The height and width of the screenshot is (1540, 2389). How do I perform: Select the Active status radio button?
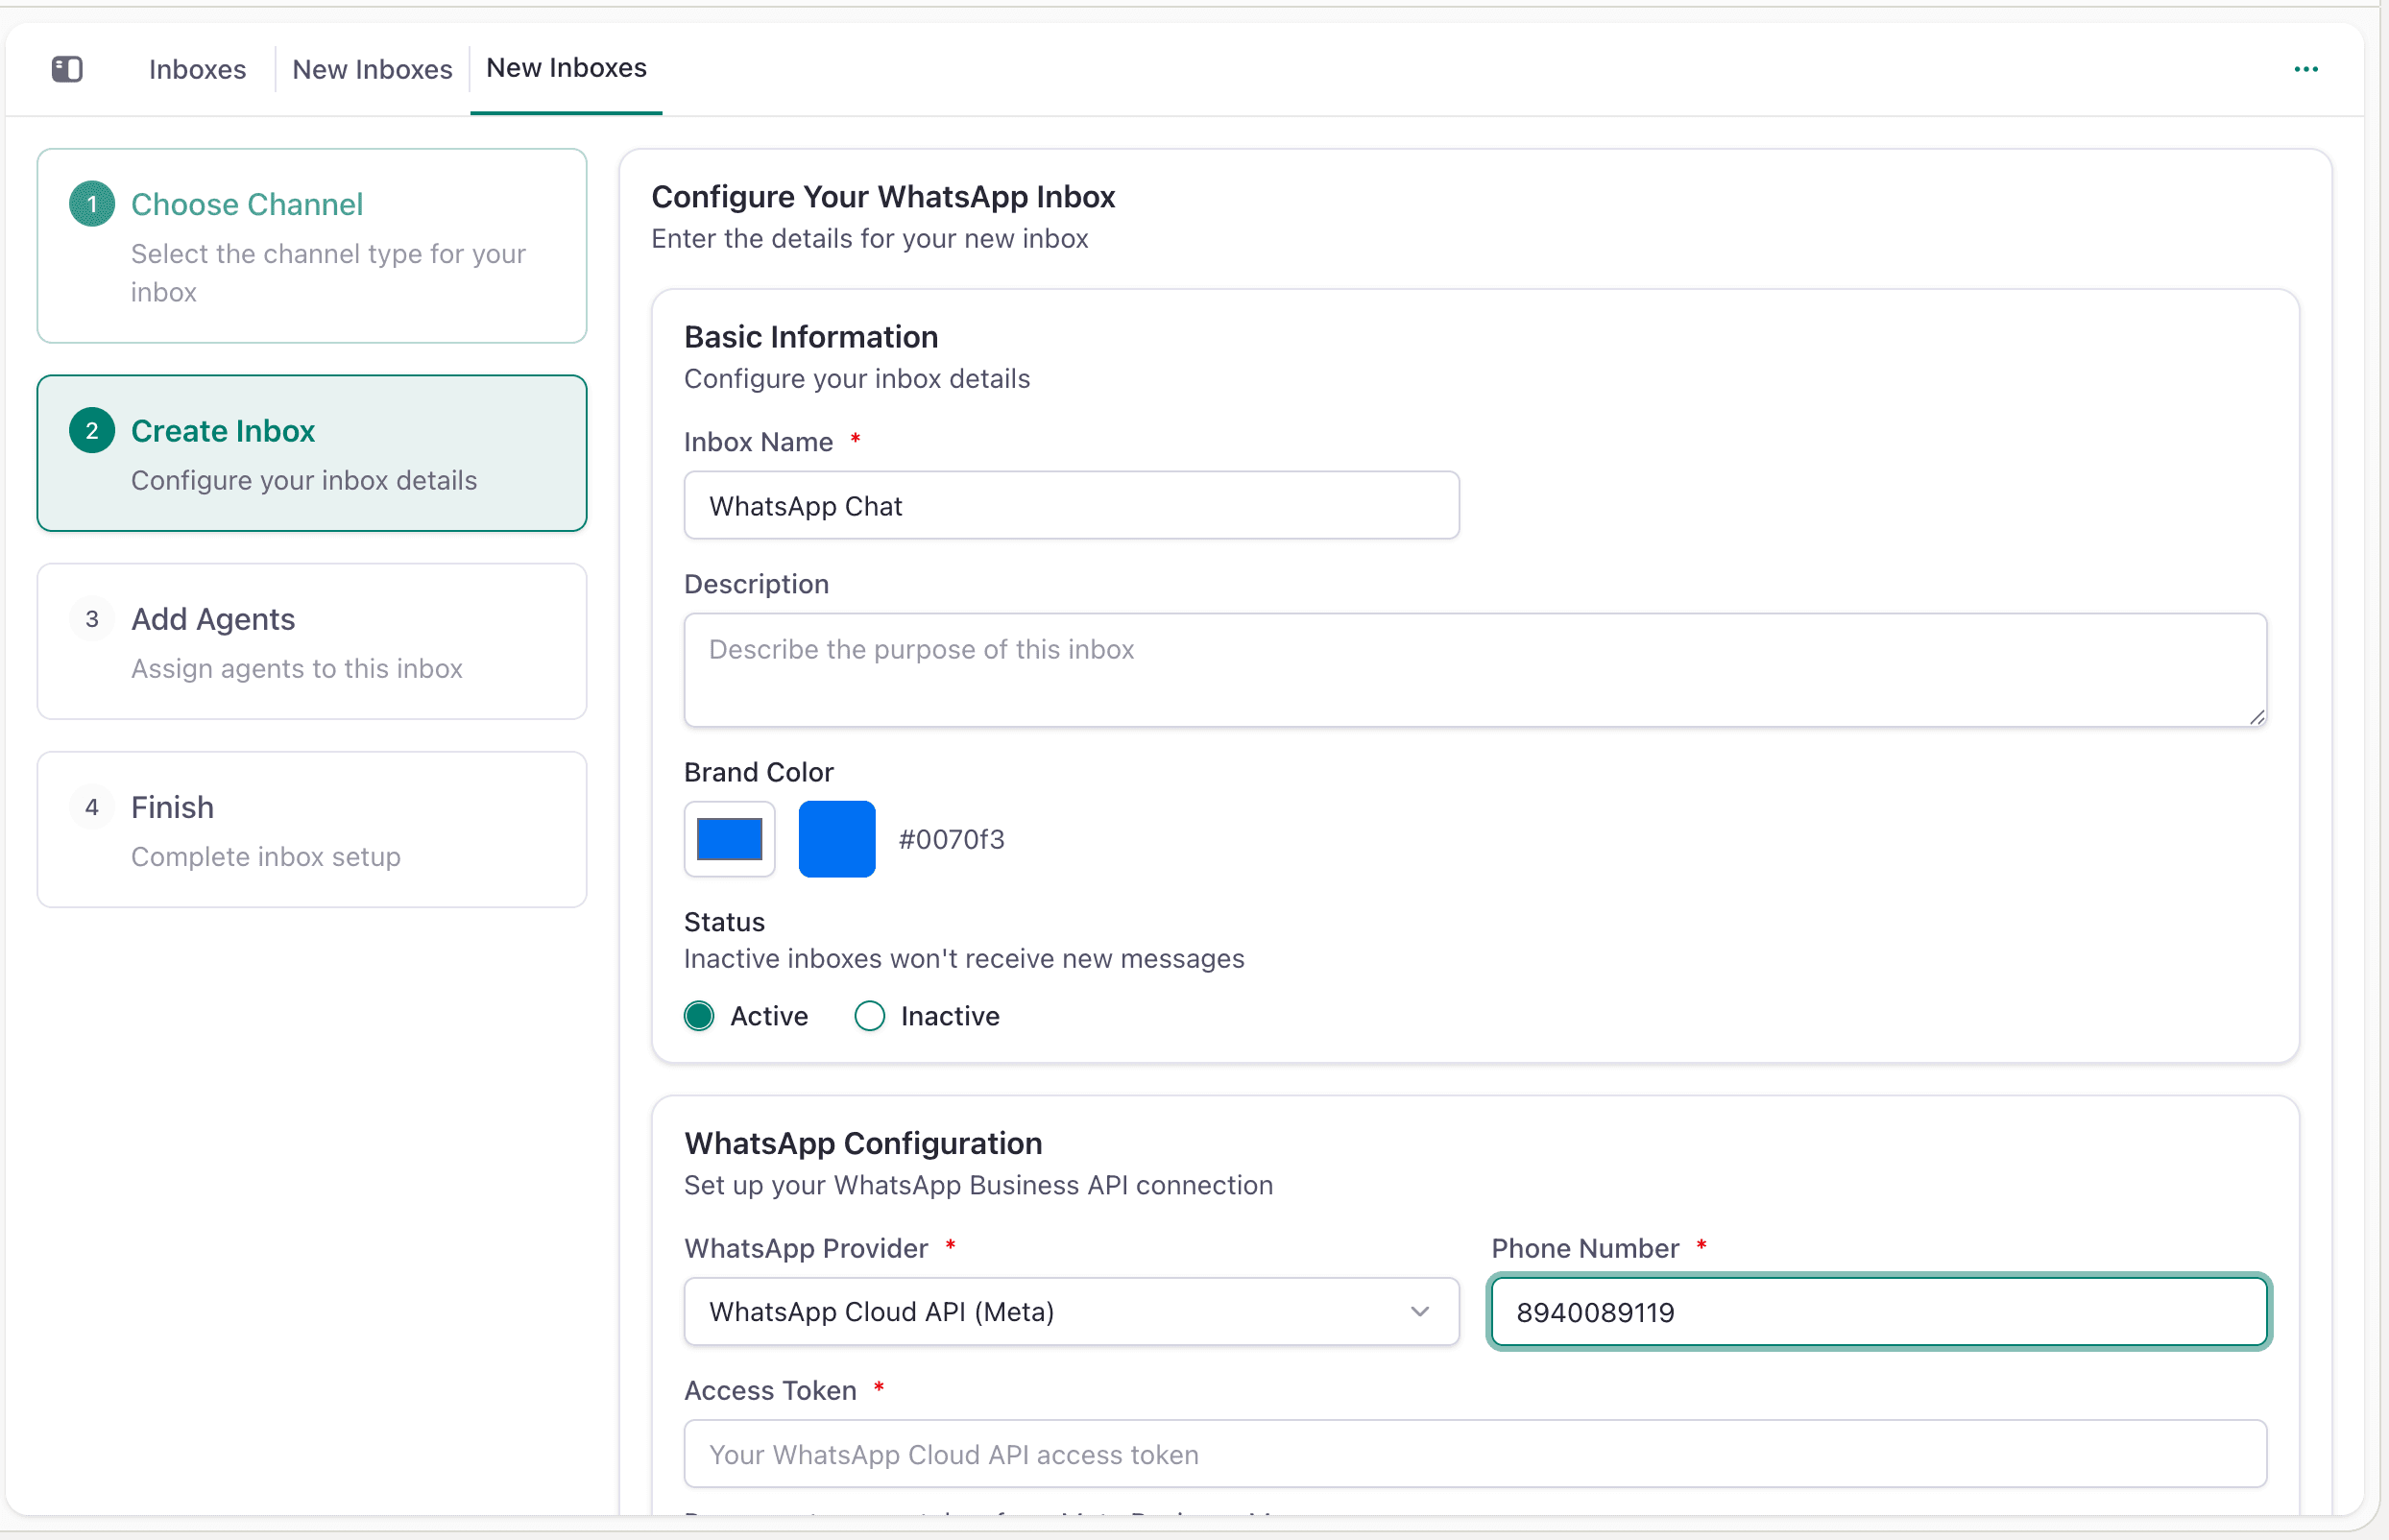click(699, 1016)
